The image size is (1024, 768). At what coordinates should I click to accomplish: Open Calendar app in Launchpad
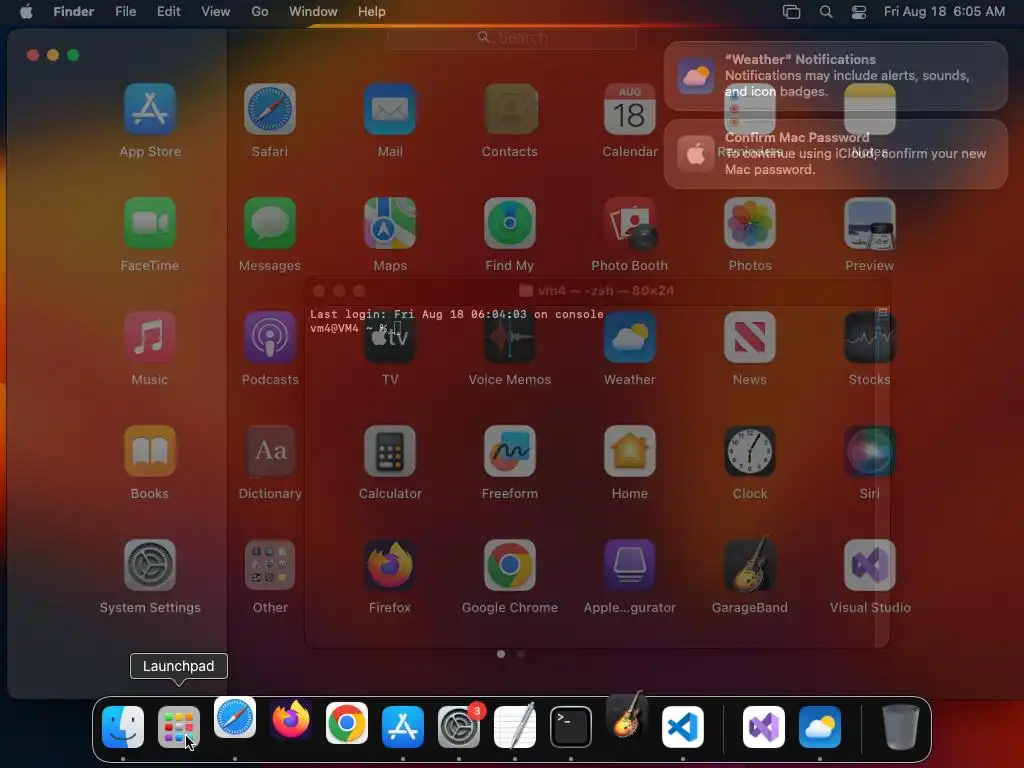point(630,109)
